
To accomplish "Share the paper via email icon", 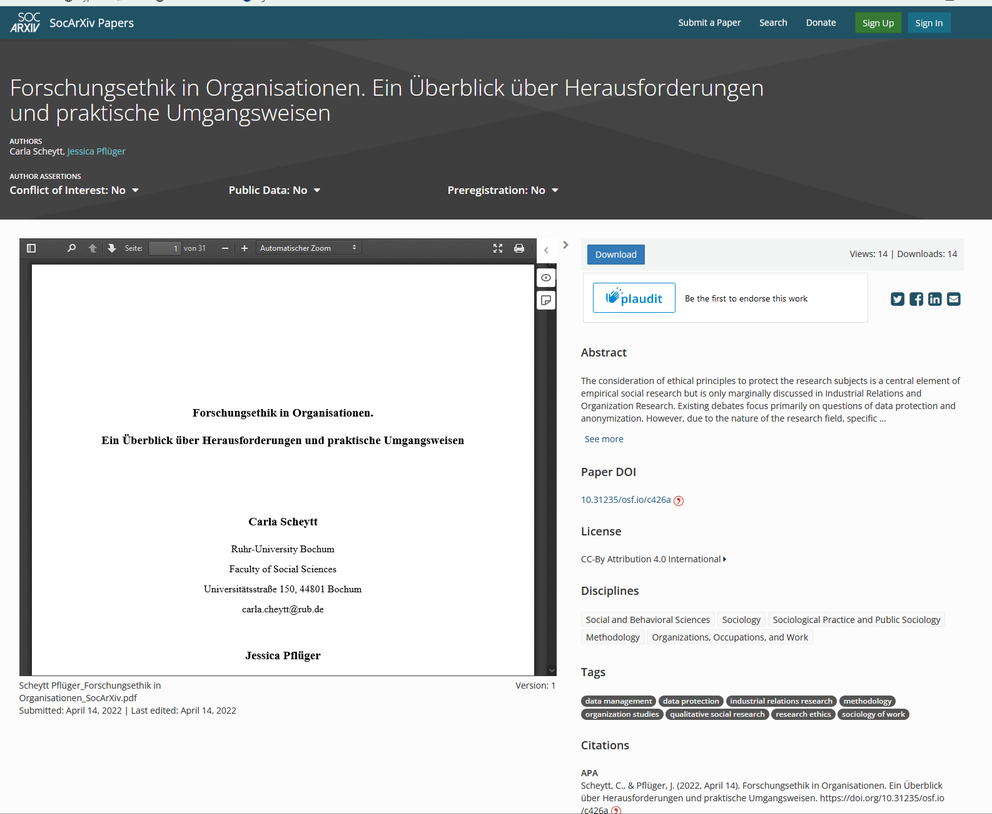I will point(953,299).
